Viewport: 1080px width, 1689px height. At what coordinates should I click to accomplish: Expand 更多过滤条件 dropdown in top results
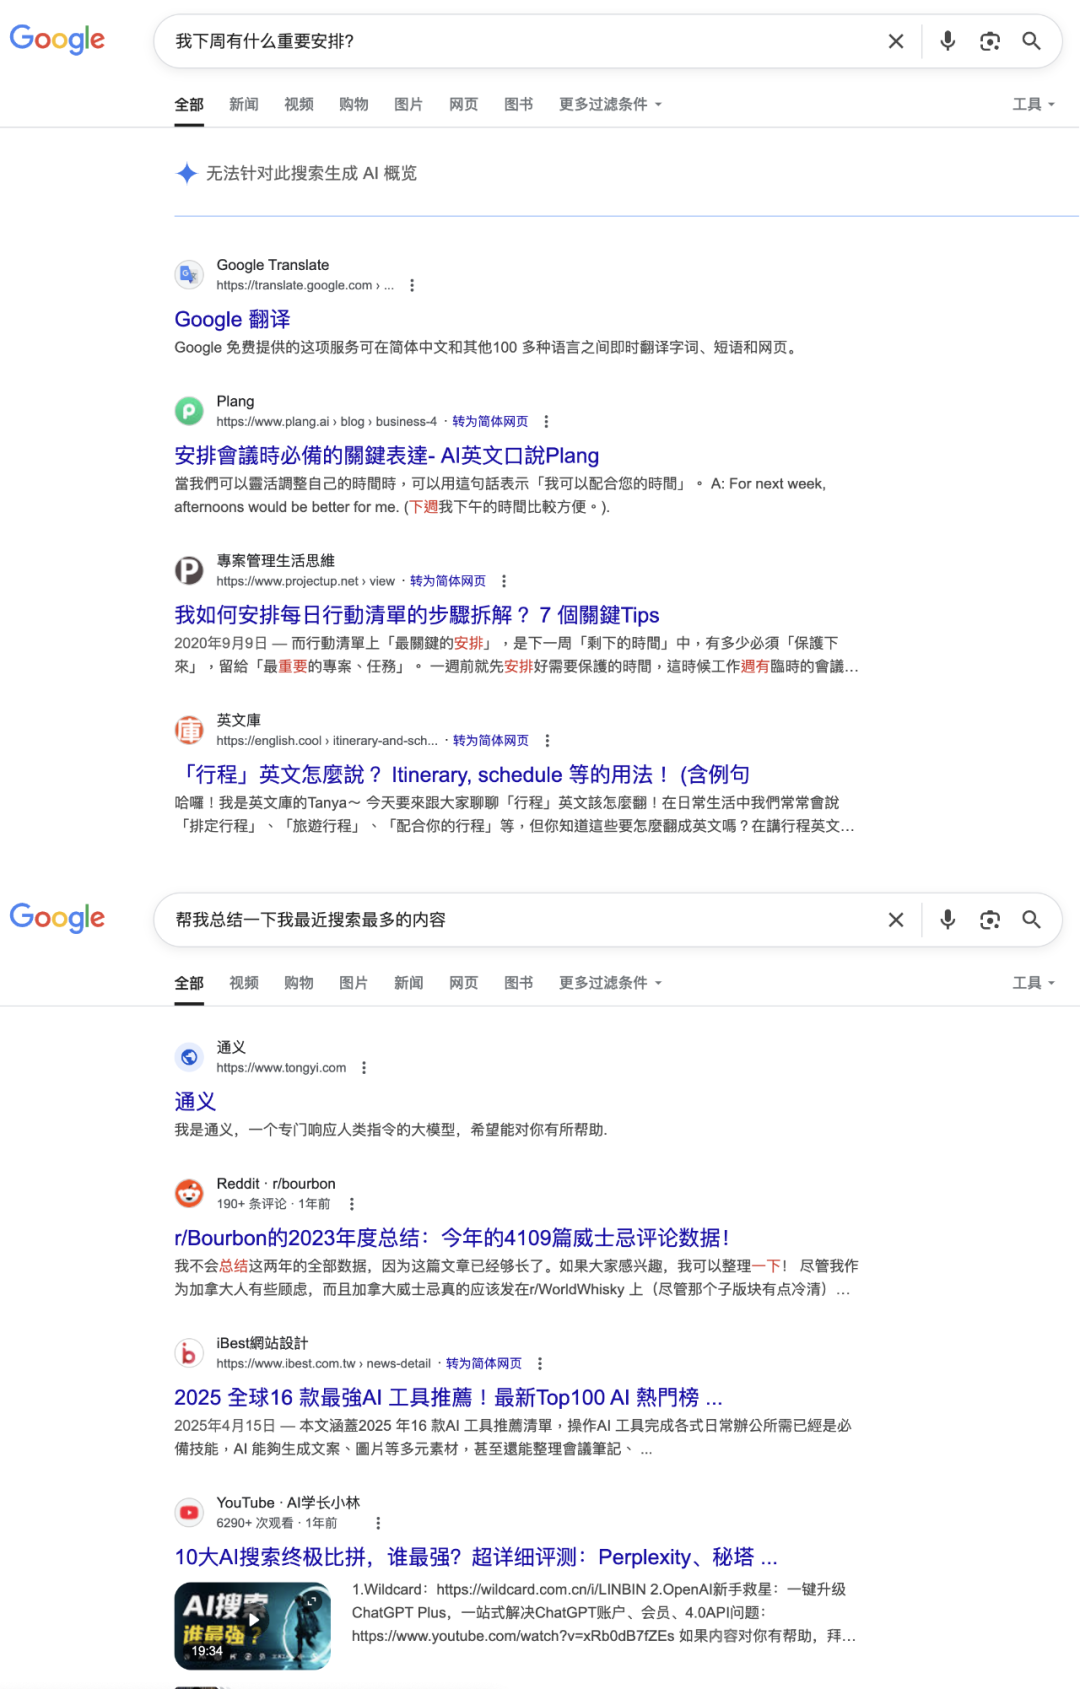(610, 104)
